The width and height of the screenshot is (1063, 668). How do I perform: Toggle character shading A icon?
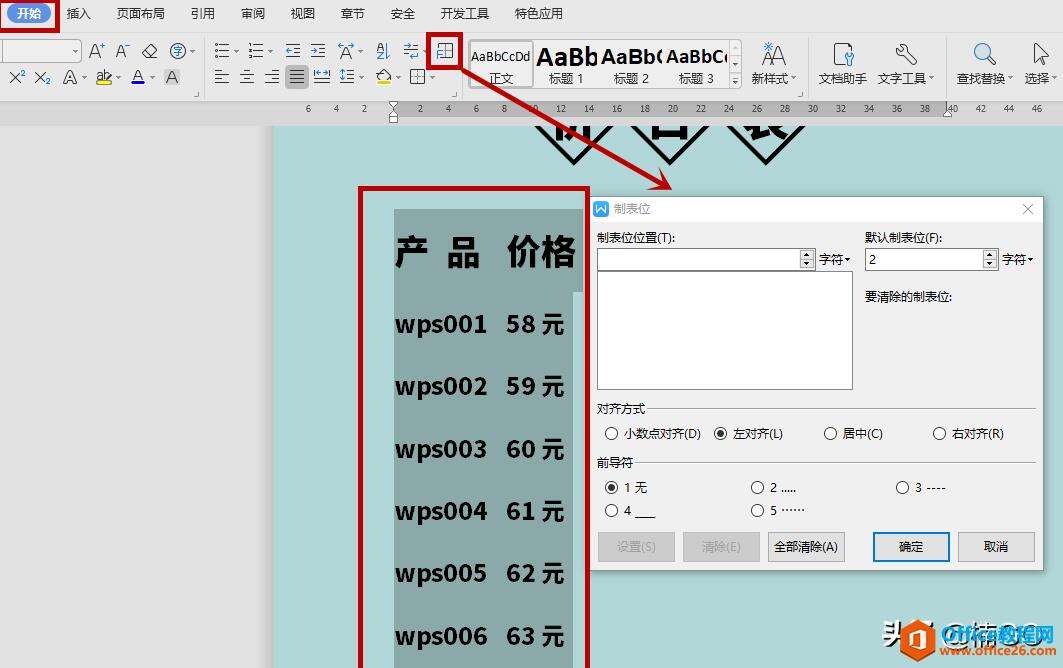[172, 77]
